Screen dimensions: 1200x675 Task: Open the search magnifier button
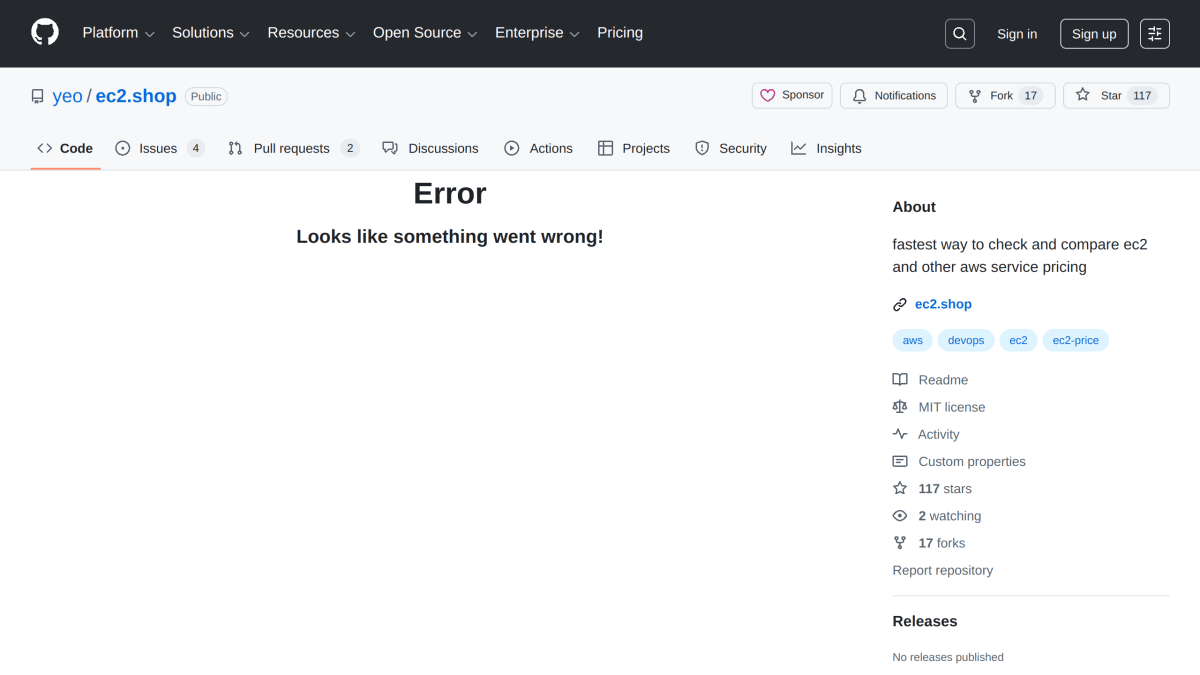[x=960, y=34]
